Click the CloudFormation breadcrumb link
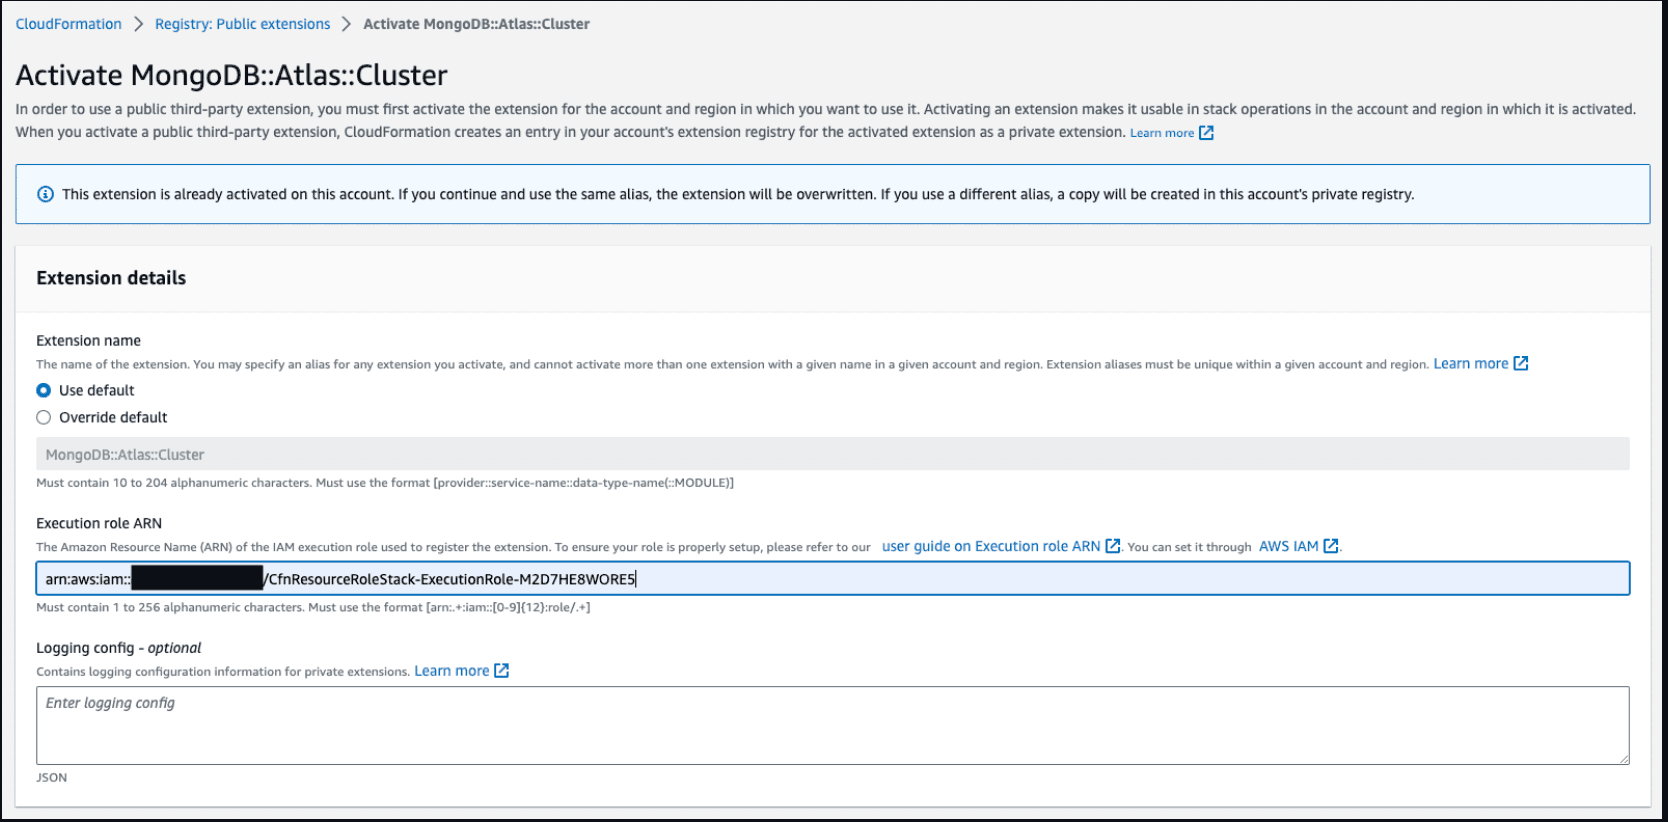The height and width of the screenshot is (822, 1668). point(68,24)
